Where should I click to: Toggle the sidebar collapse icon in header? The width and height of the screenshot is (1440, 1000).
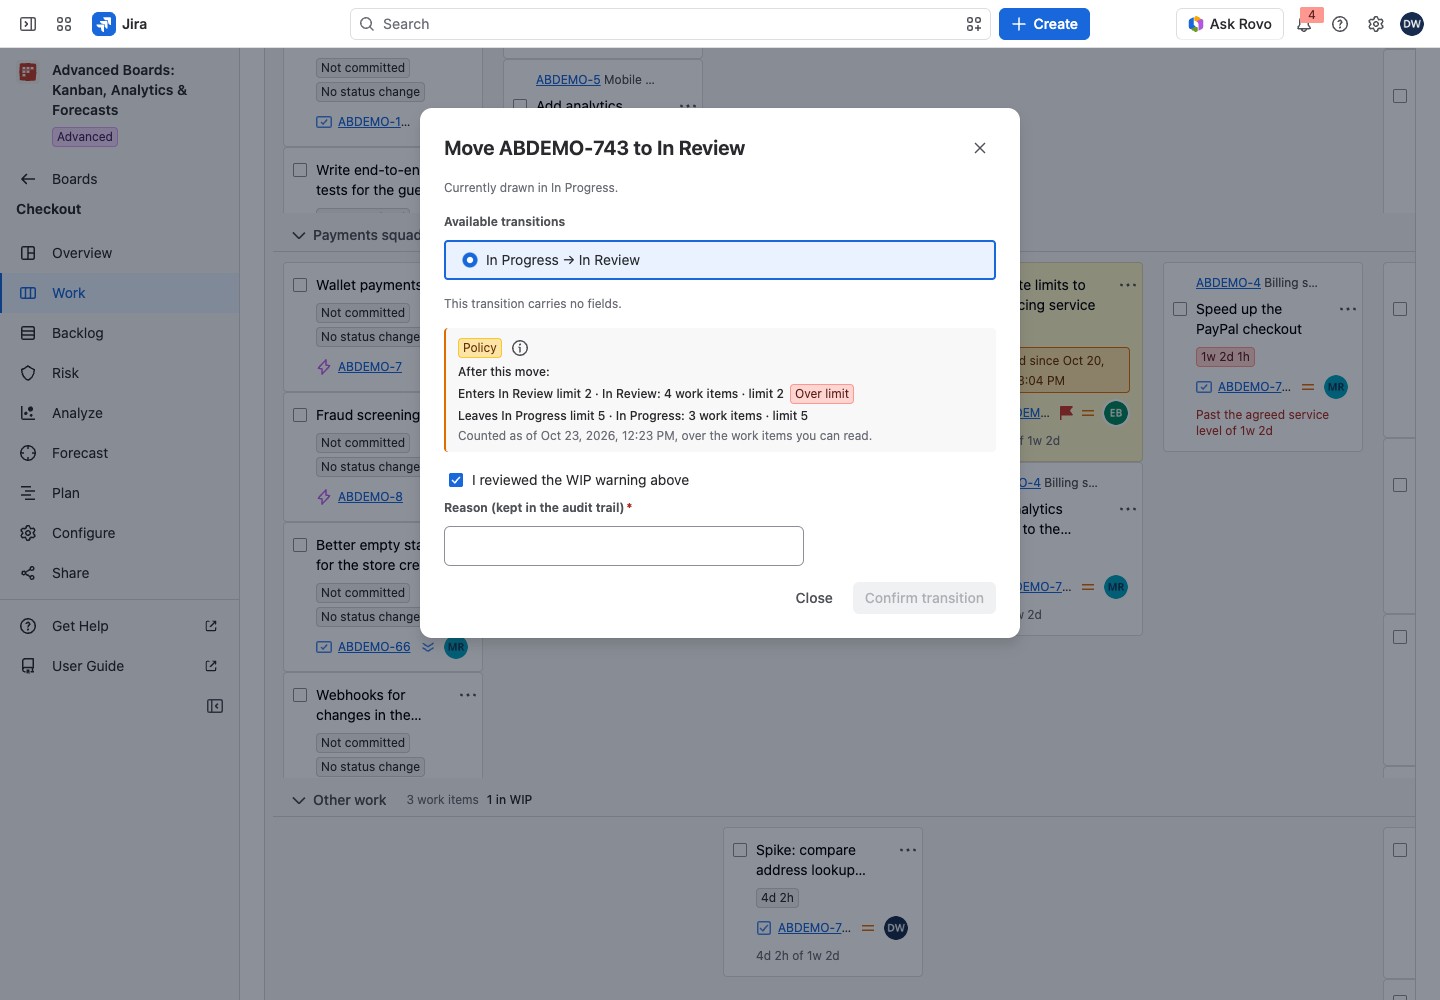28,24
